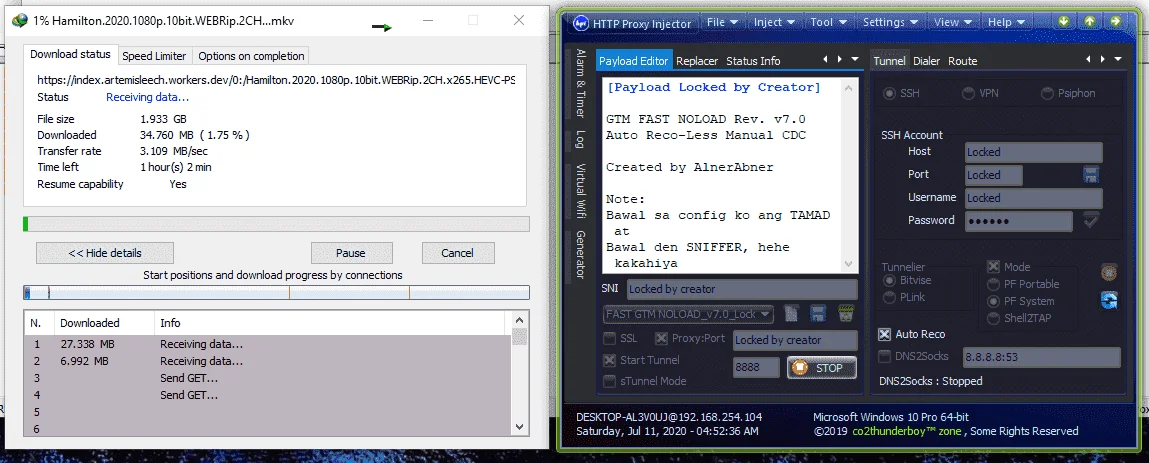Viewport: 1149px width, 463px height.
Task: Click the green download progress bar
Action: [276, 223]
